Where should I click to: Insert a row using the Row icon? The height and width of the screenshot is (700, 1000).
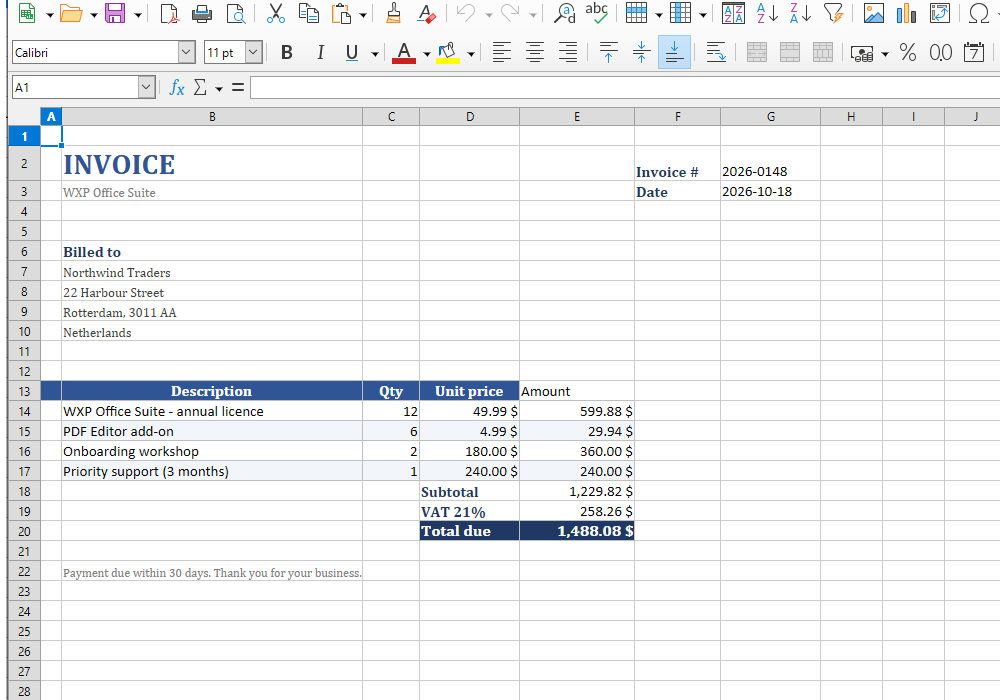pos(636,13)
